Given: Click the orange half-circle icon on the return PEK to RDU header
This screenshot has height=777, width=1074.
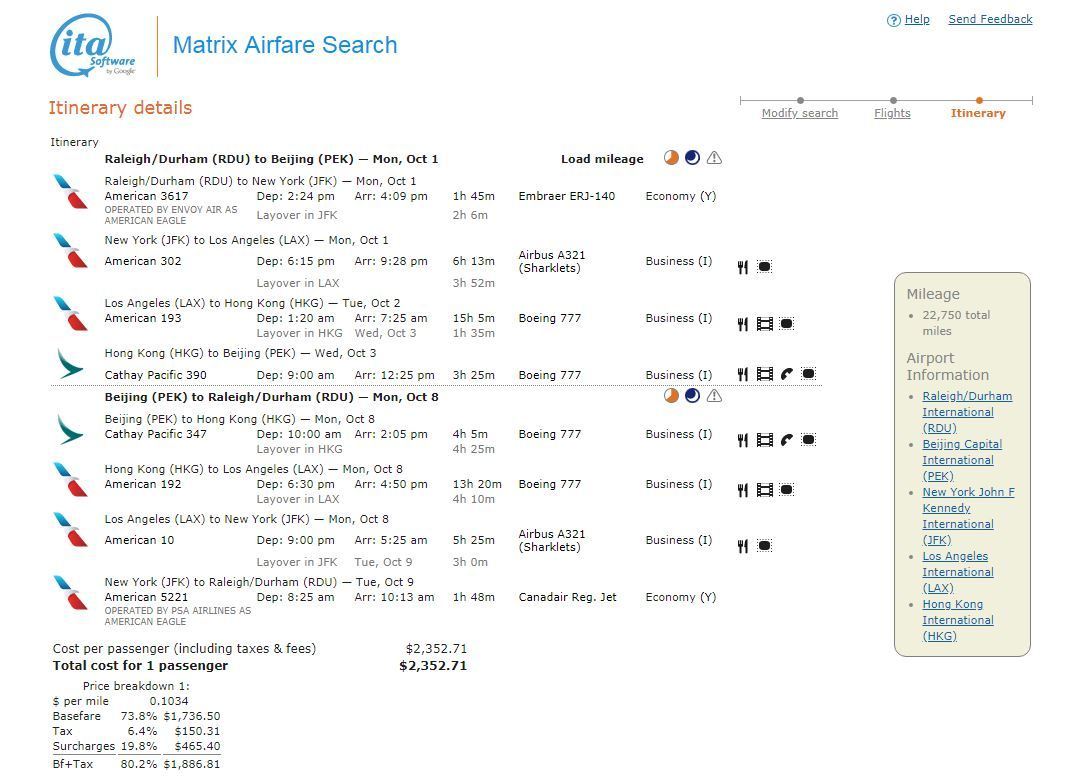Looking at the screenshot, I should [671, 395].
